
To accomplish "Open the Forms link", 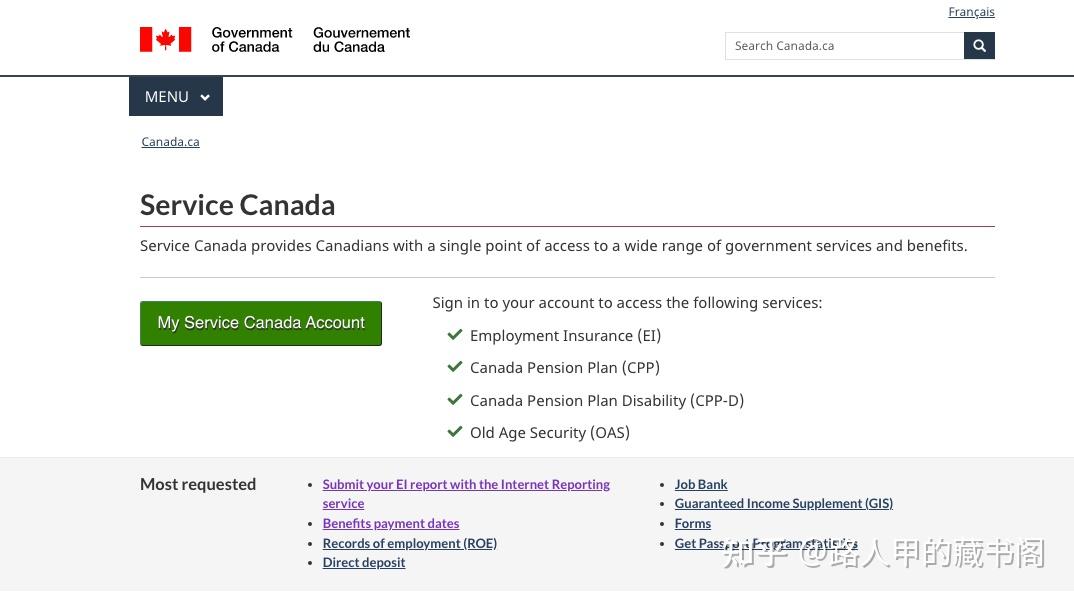I will [692, 524].
